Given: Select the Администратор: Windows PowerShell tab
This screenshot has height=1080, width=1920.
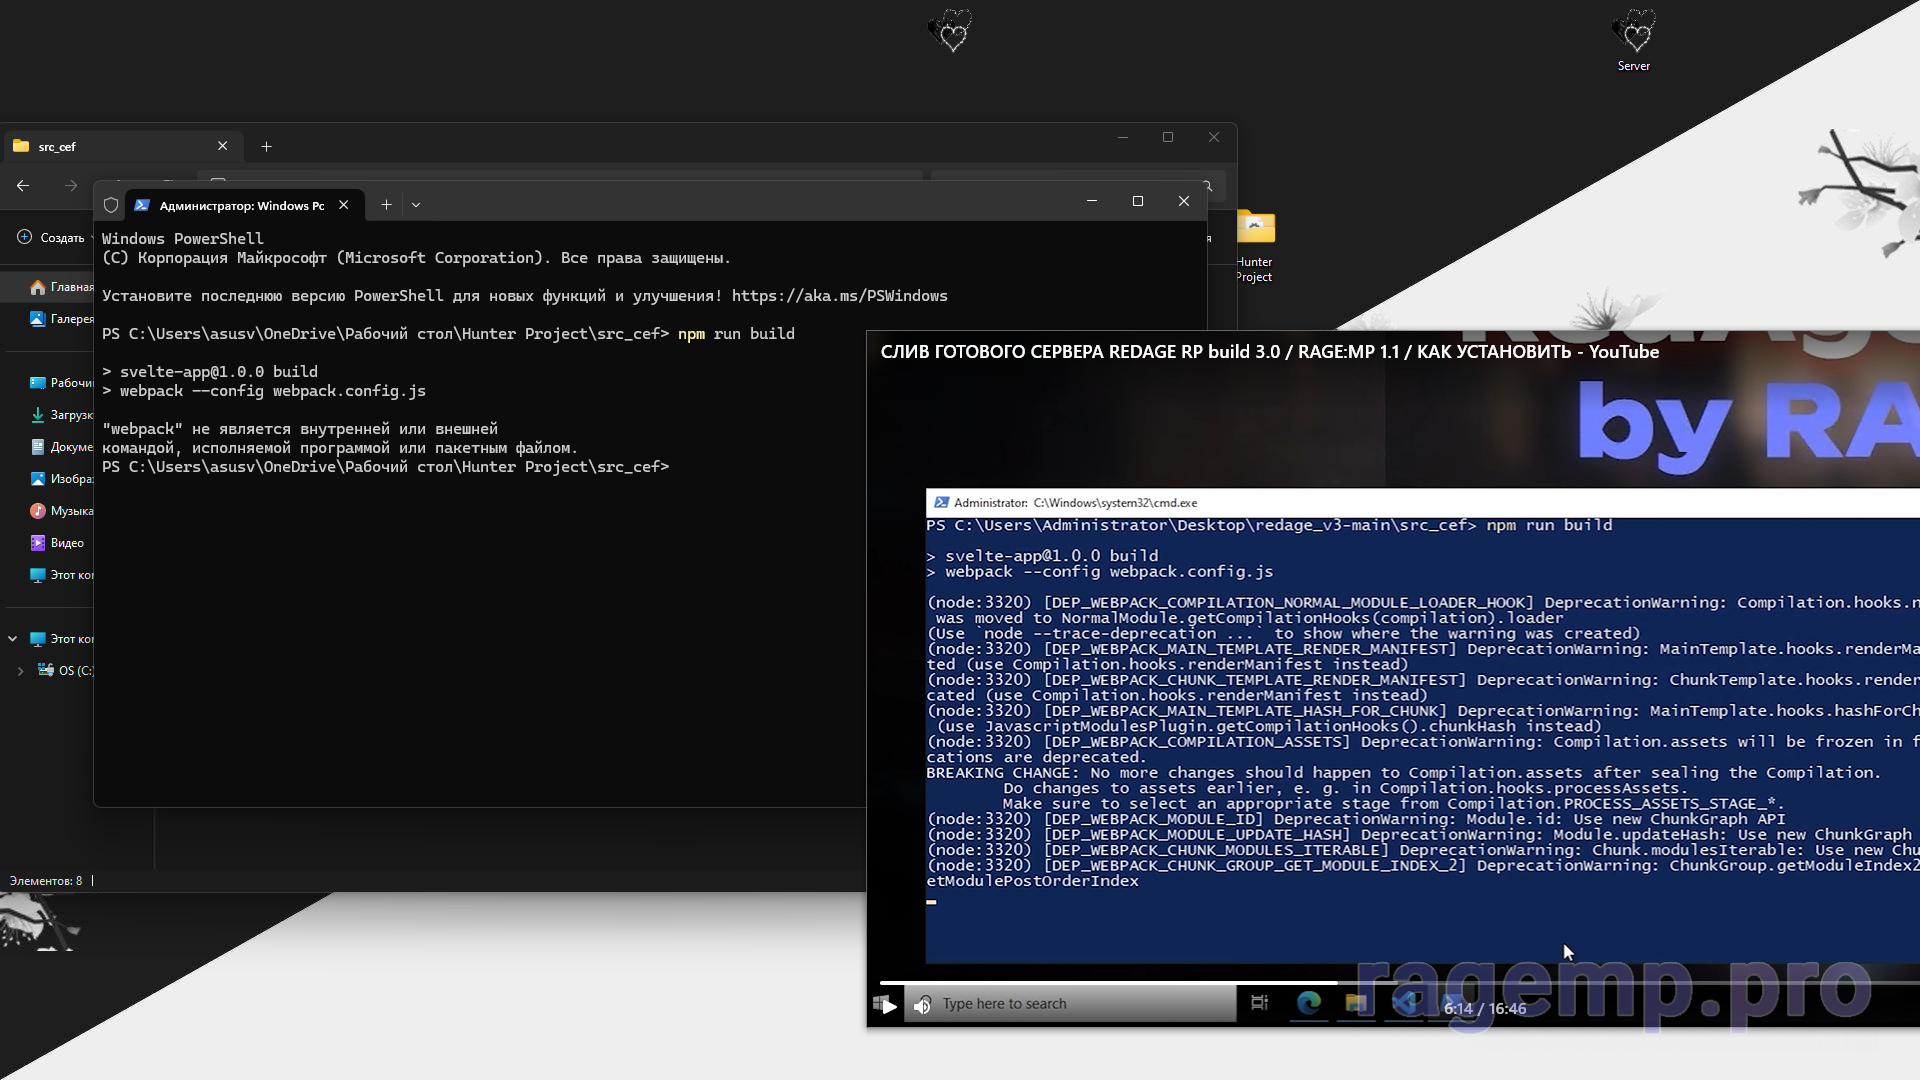Looking at the screenshot, I should (240, 205).
